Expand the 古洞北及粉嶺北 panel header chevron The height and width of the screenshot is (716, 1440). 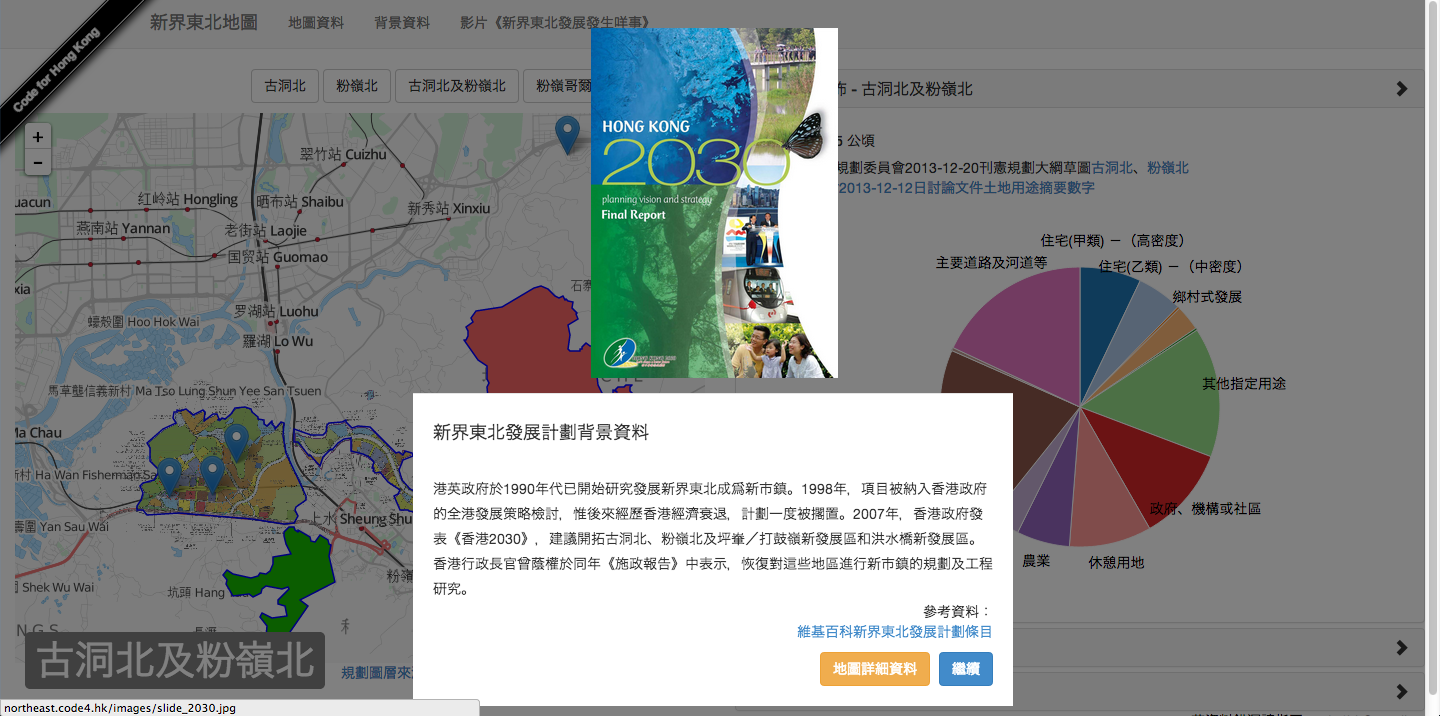[x=1402, y=89]
